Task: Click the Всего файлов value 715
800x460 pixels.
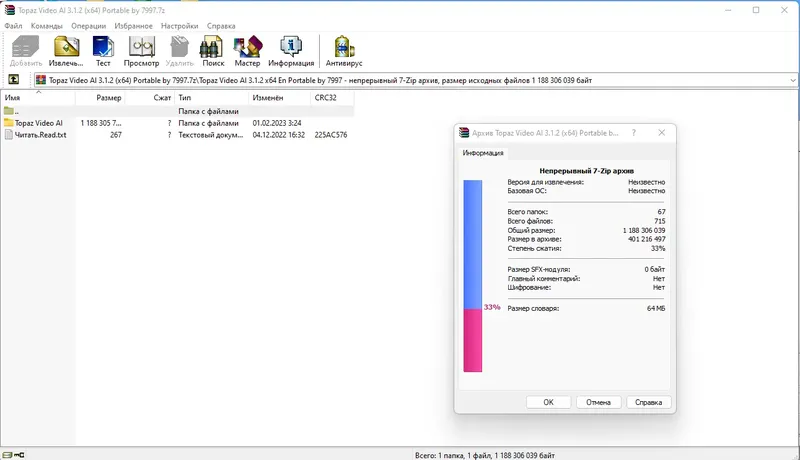Action: [x=660, y=221]
